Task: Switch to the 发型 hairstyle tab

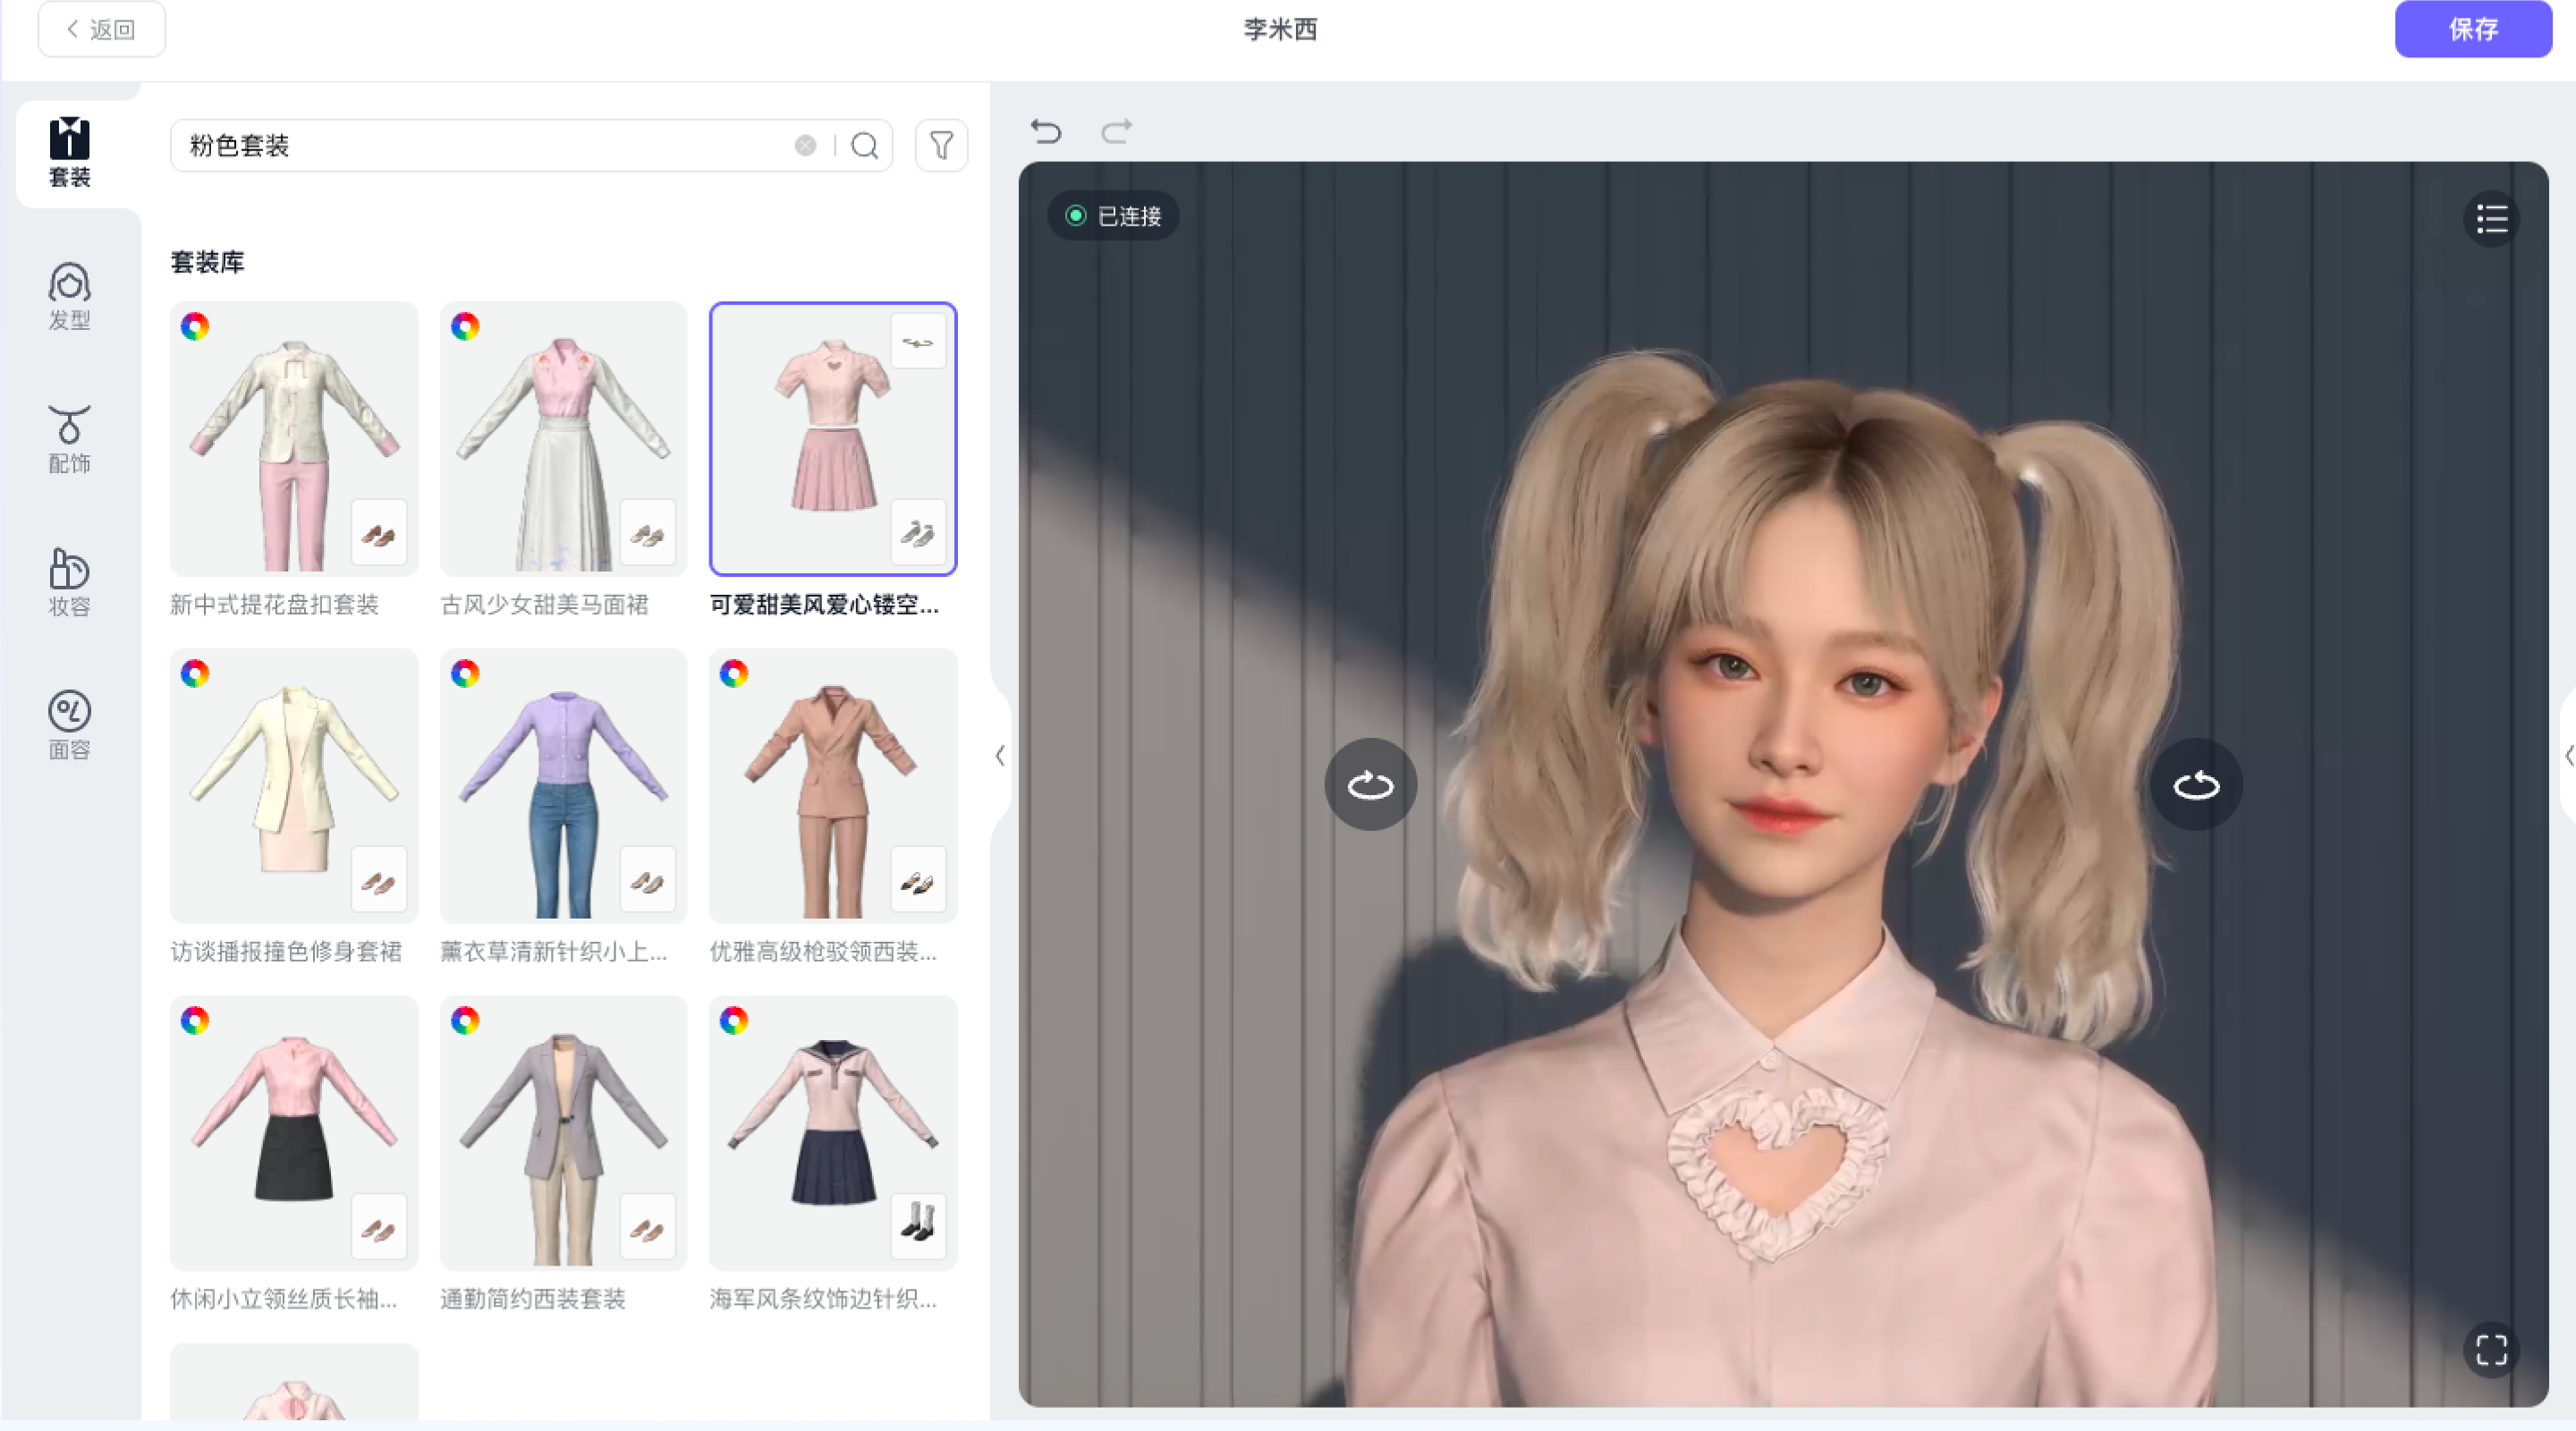Action: click(69, 296)
